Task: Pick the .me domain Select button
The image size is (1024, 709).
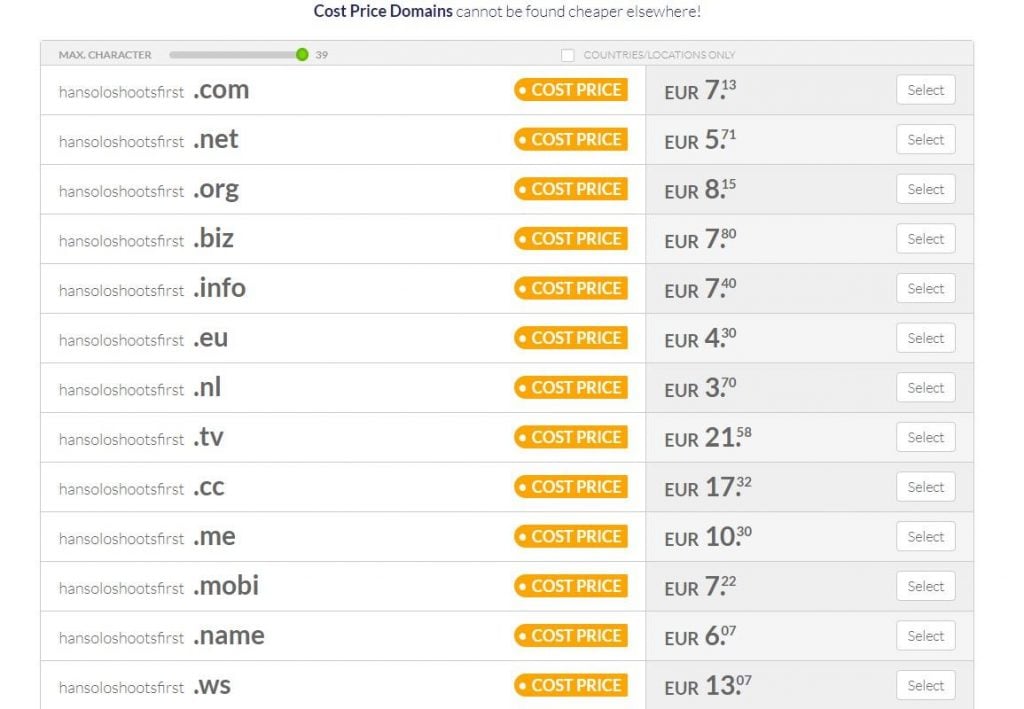Action: 925,536
